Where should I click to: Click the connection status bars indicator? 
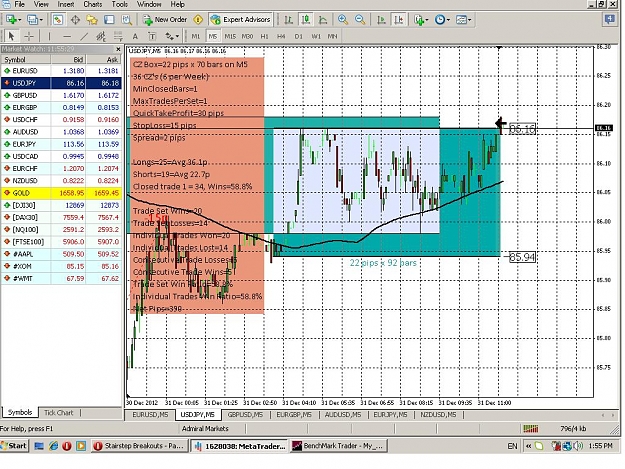click(531, 429)
